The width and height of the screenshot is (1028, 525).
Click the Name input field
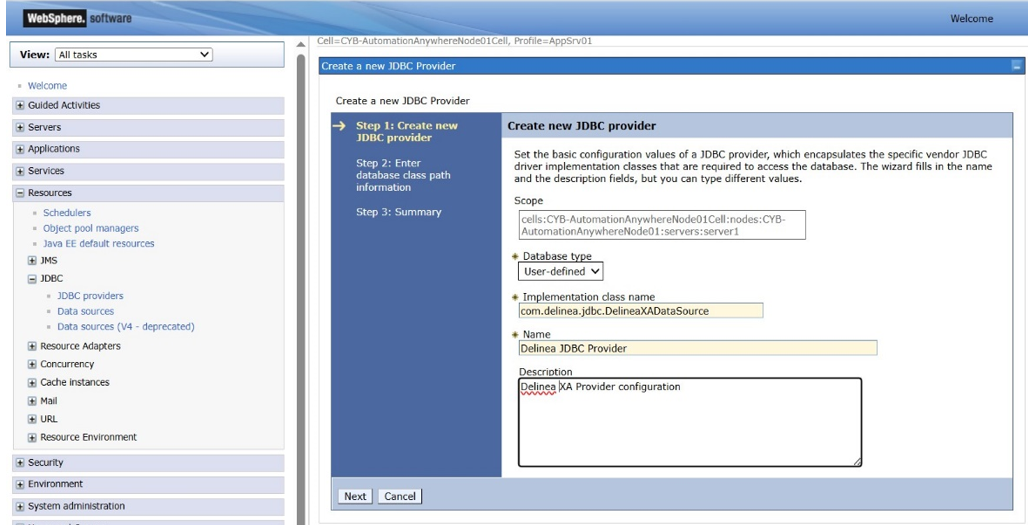pos(696,348)
